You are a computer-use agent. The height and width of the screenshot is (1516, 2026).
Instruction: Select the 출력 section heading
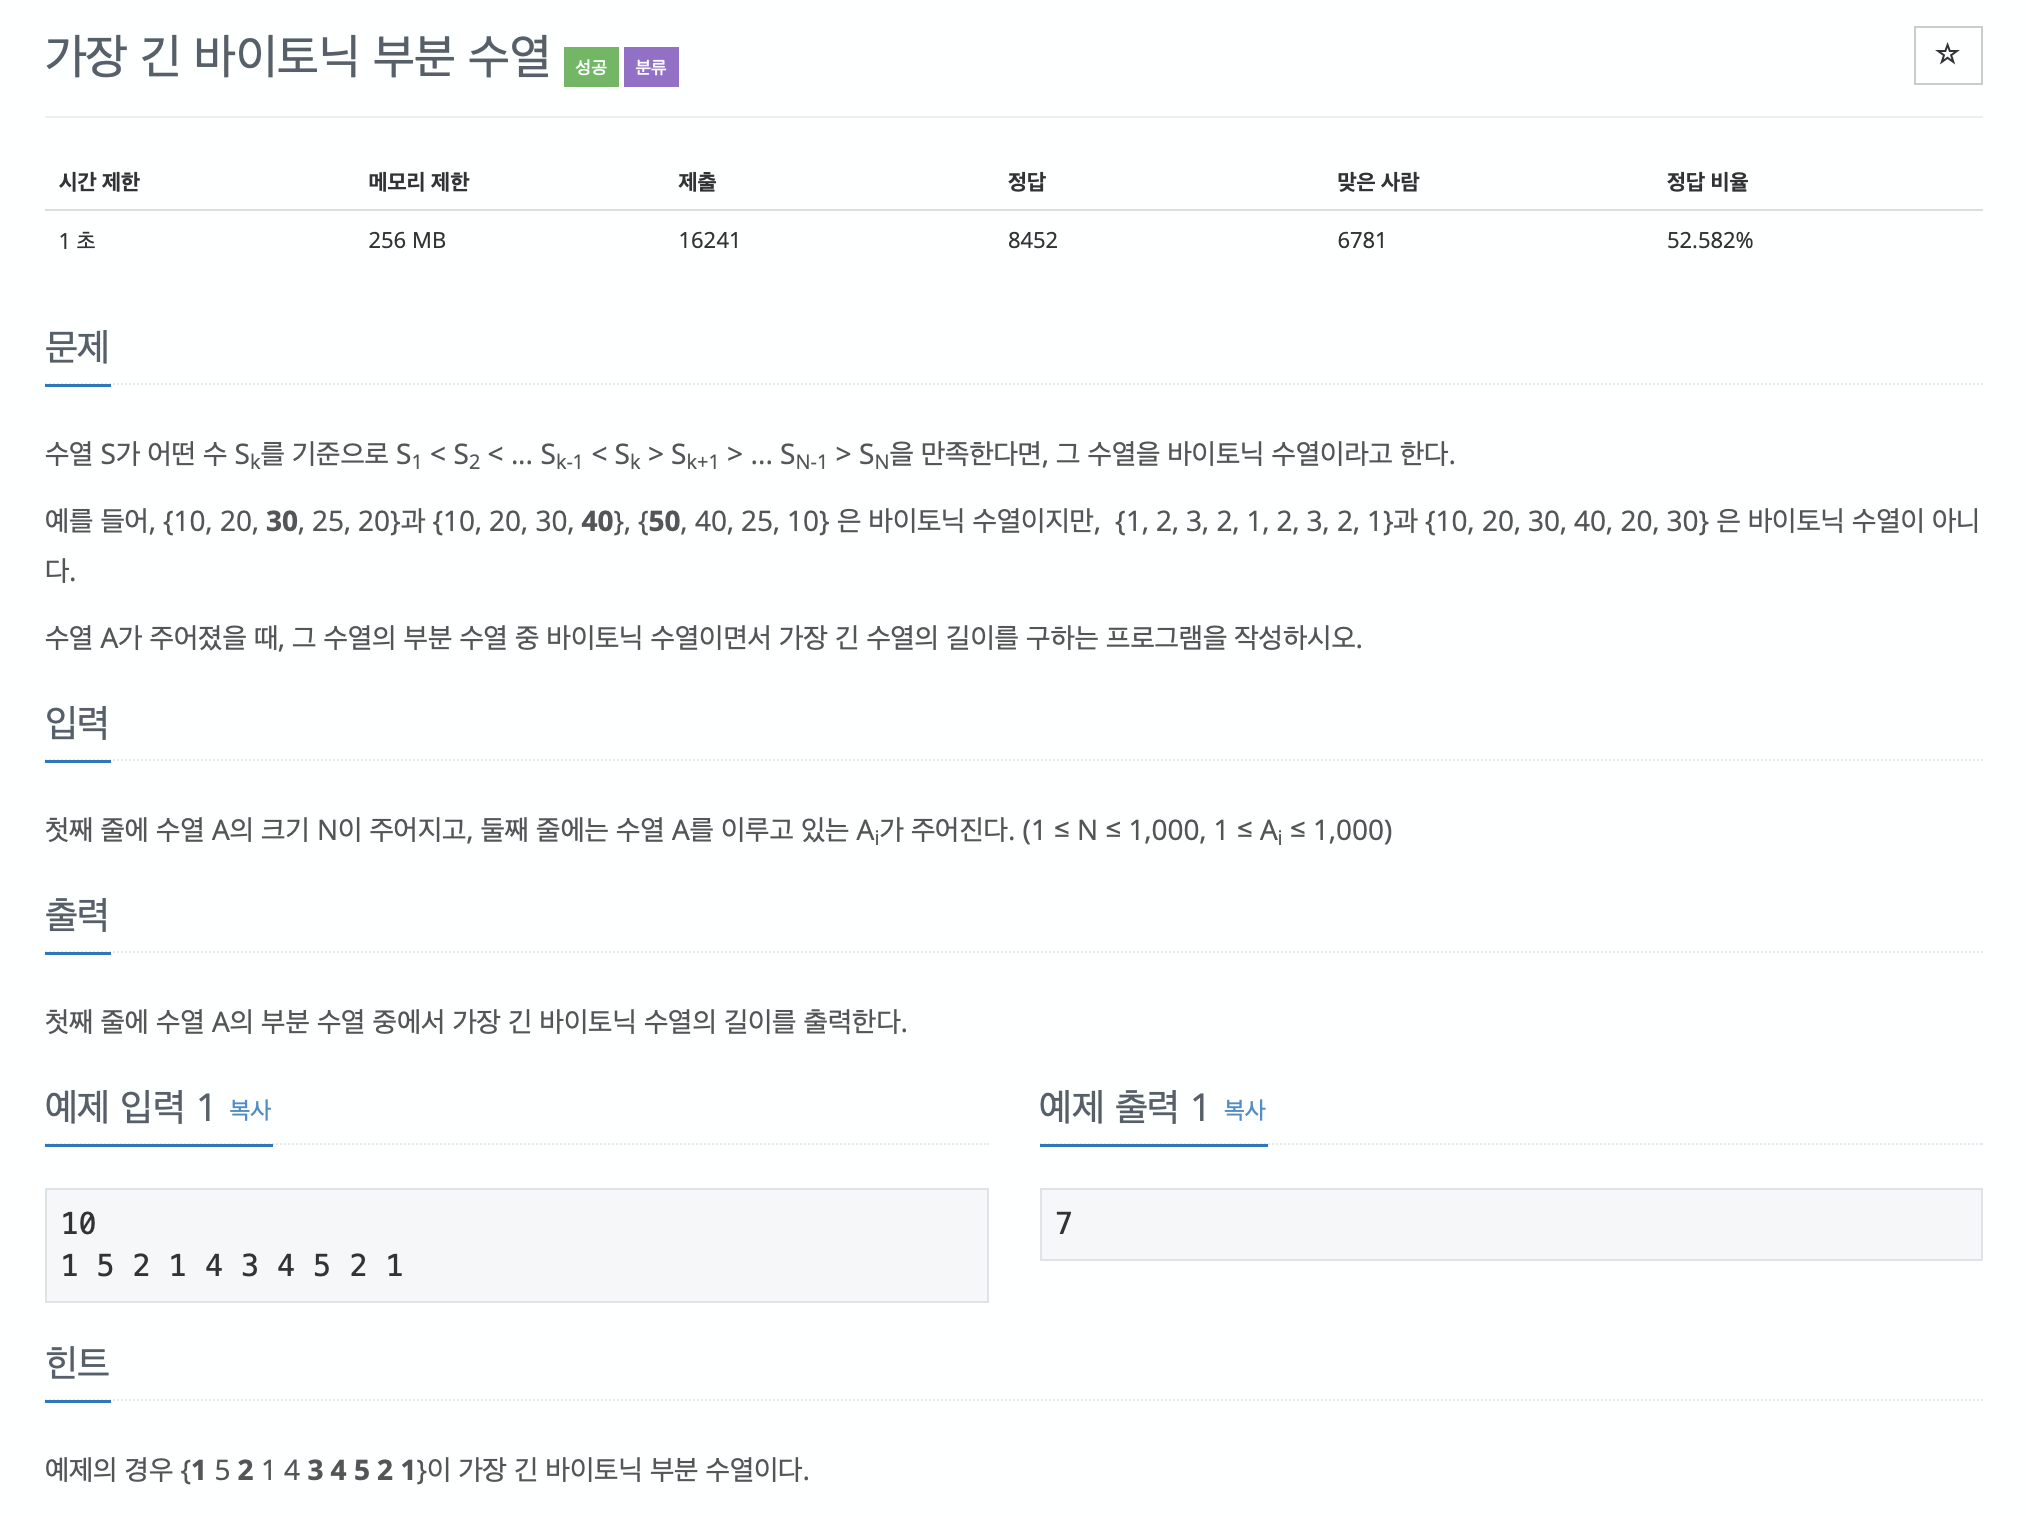click(77, 914)
